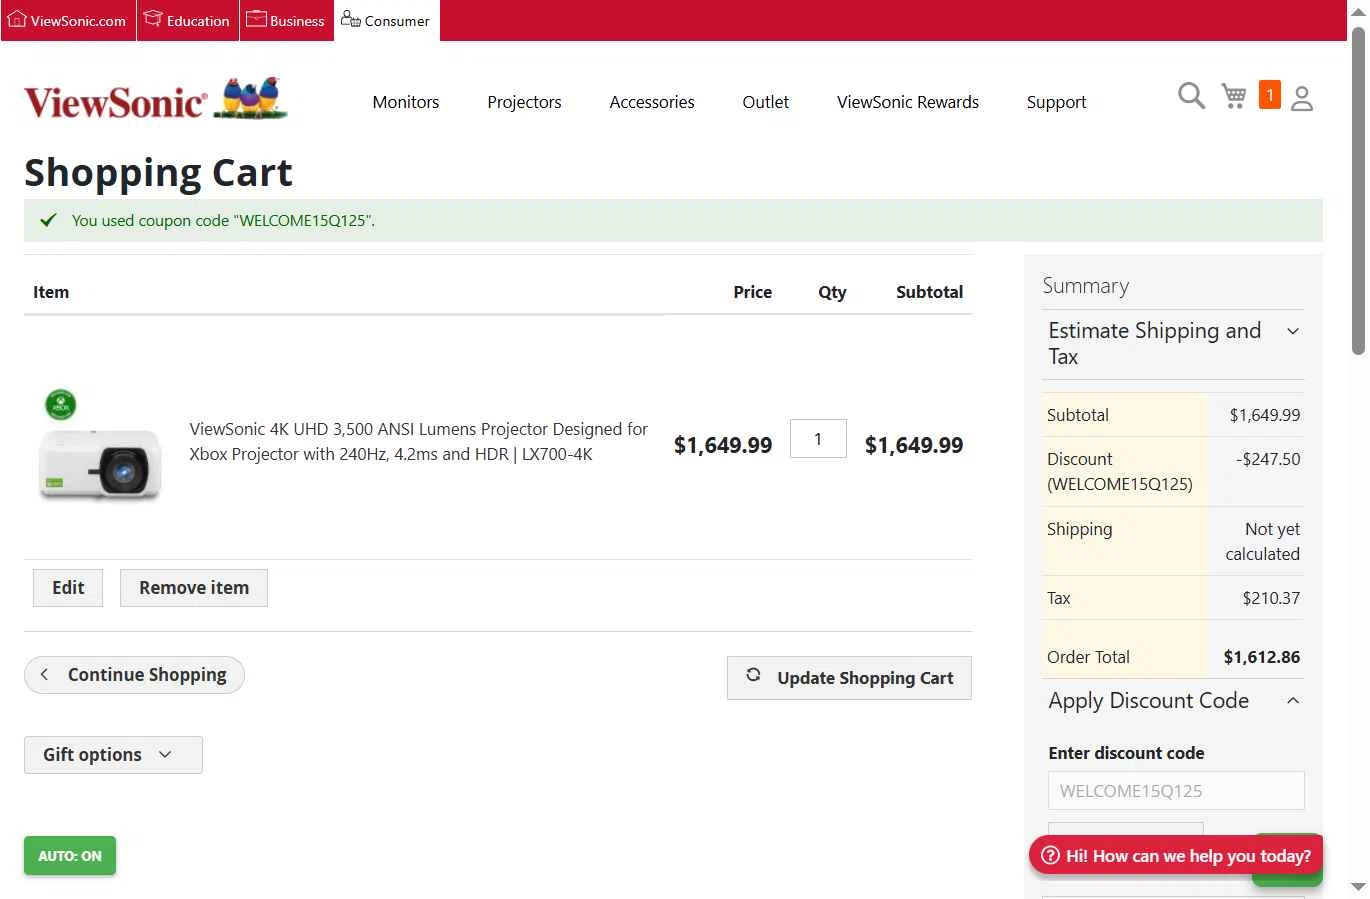Click Update Shopping Cart button
Screen dimensions: 1370x899
(x=849, y=678)
